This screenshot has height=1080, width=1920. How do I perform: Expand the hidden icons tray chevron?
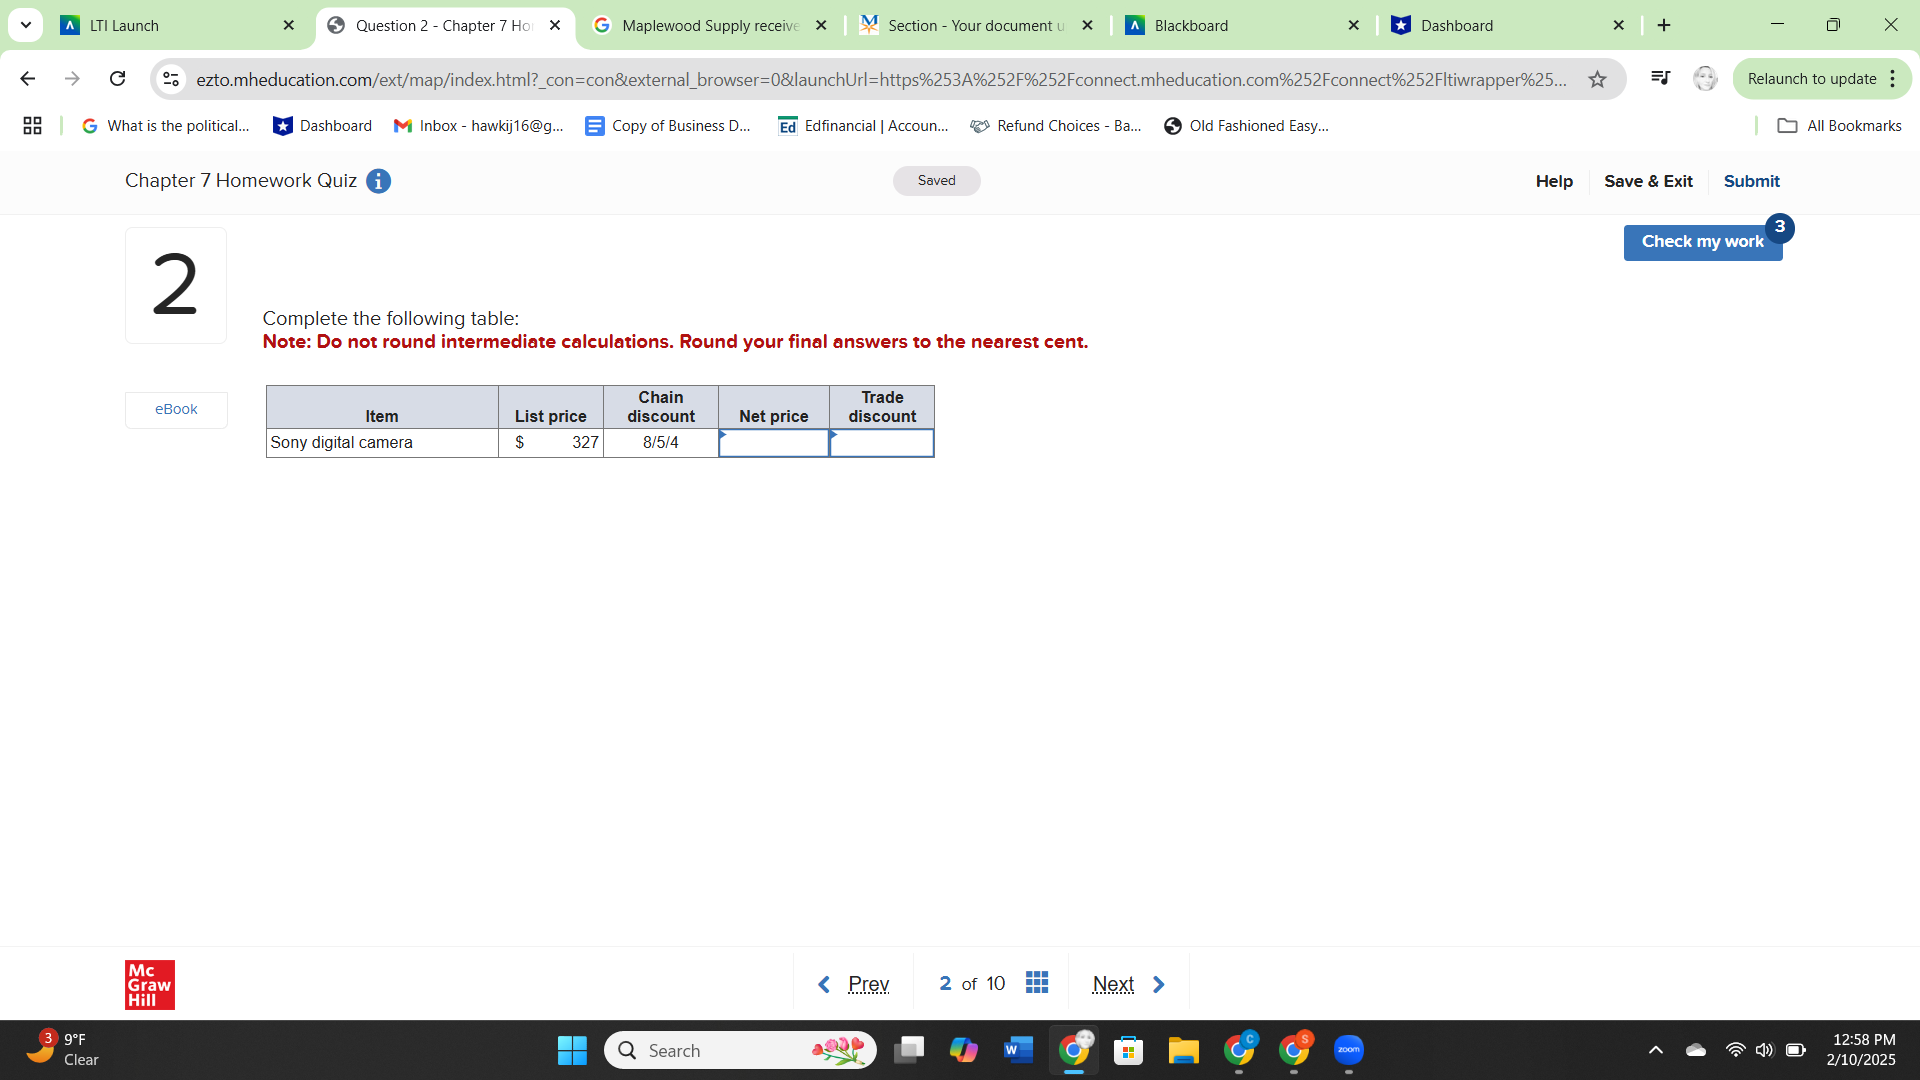click(x=1656, y=1050)
